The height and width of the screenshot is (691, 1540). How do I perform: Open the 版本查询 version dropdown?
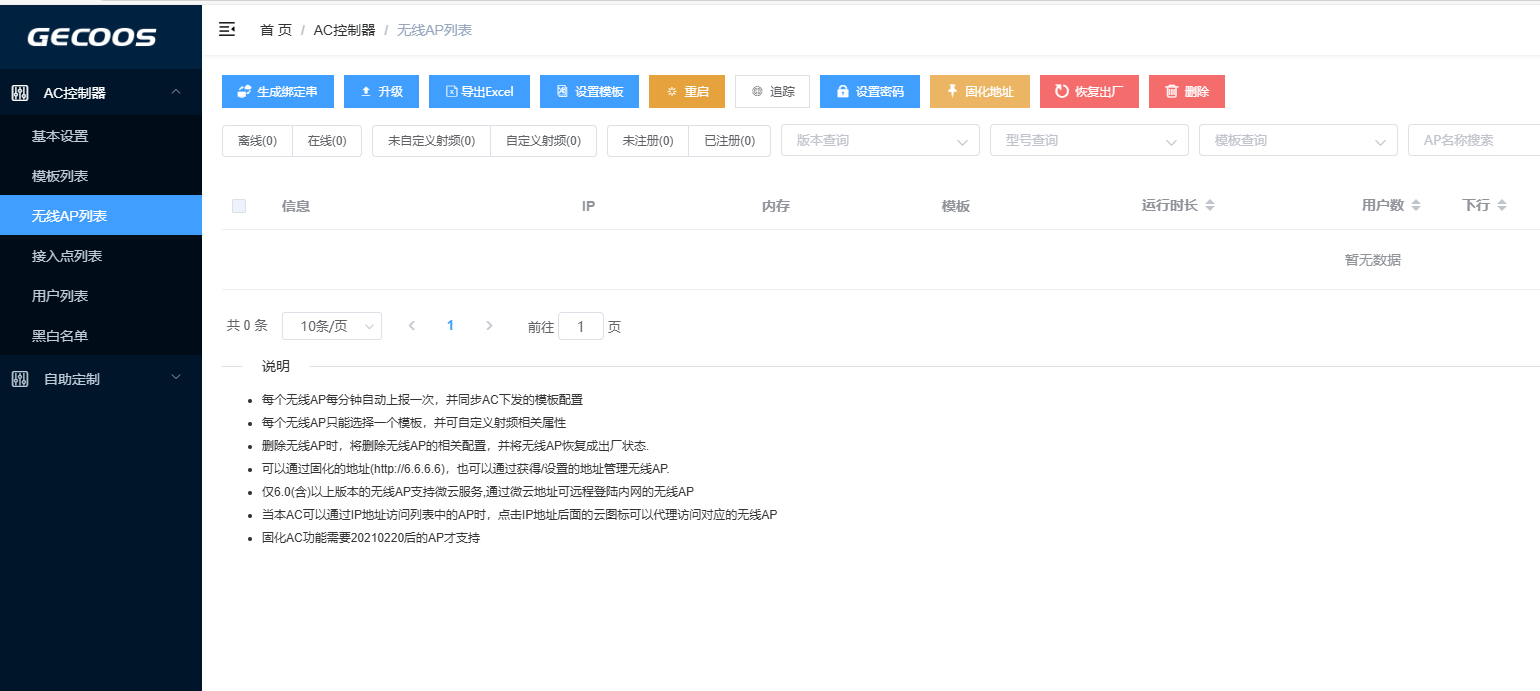coord(879,139)
